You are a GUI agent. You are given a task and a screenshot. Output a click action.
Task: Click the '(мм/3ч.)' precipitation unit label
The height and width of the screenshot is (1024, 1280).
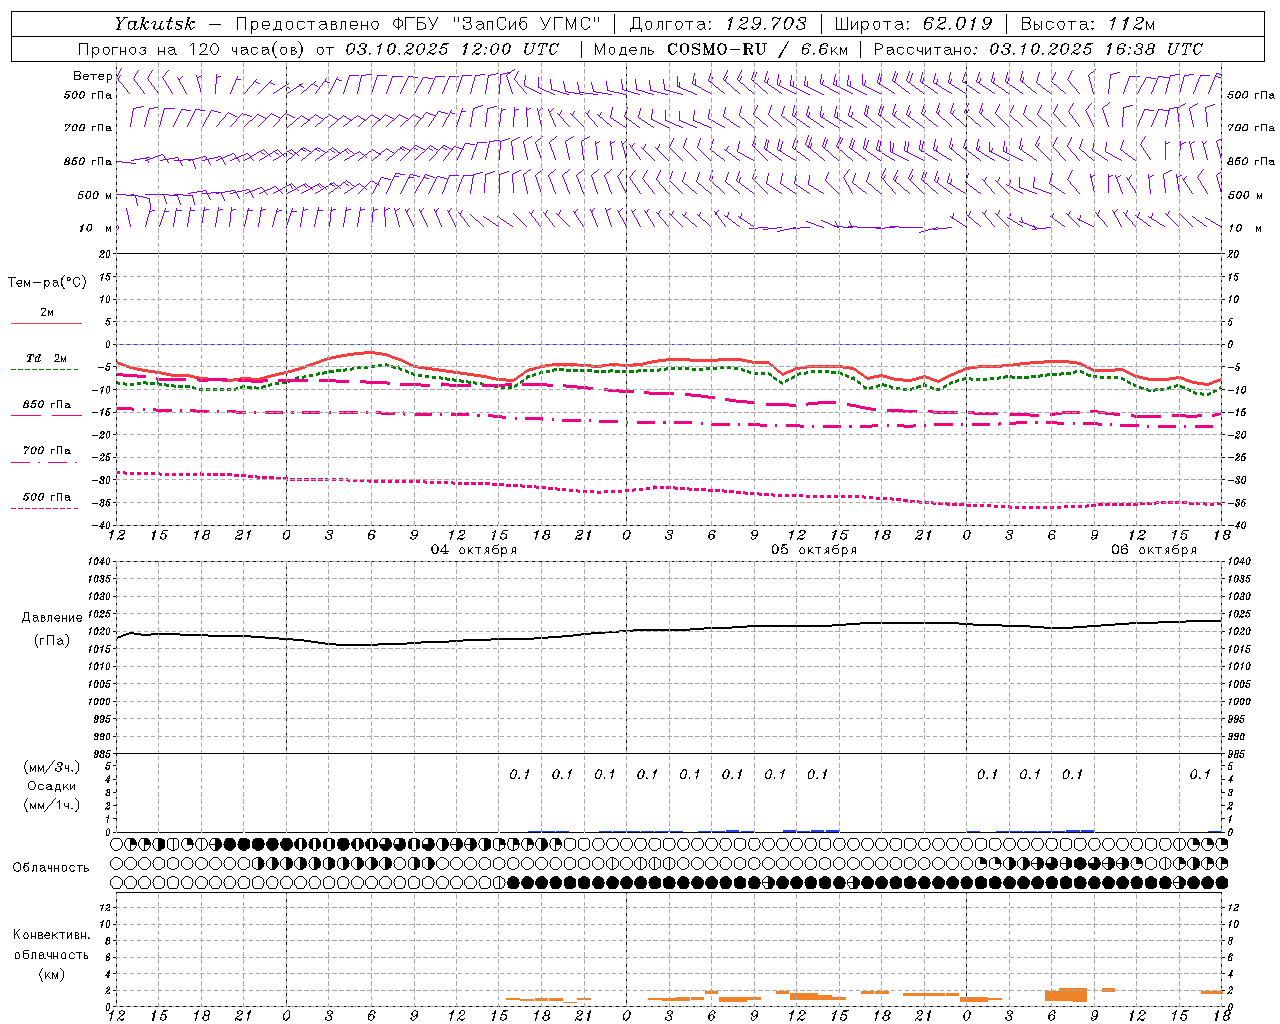(52, 767)
